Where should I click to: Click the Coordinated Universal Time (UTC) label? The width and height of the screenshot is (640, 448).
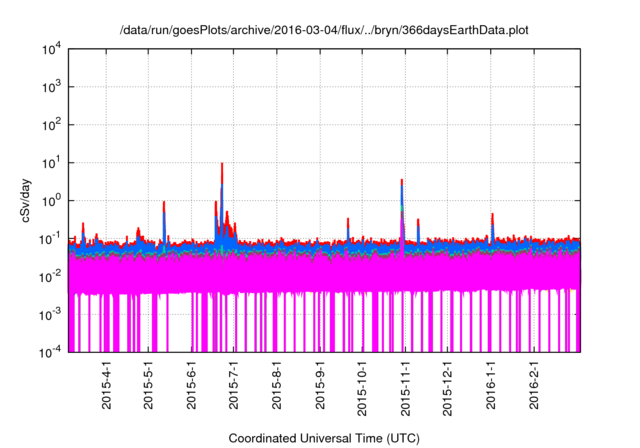(x=324, y=439)
